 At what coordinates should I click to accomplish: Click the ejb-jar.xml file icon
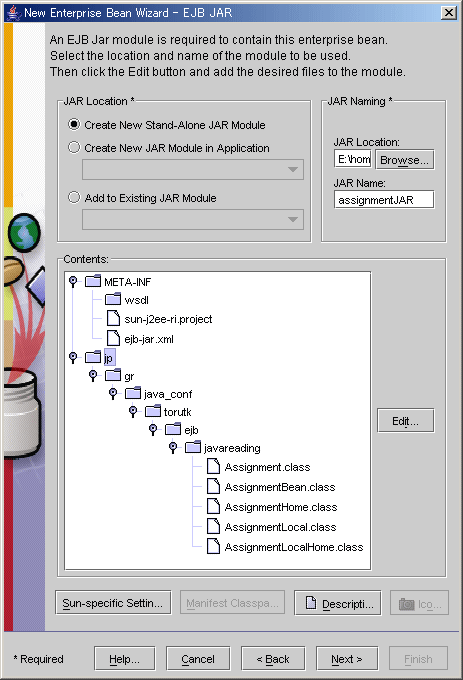[113, 338]
